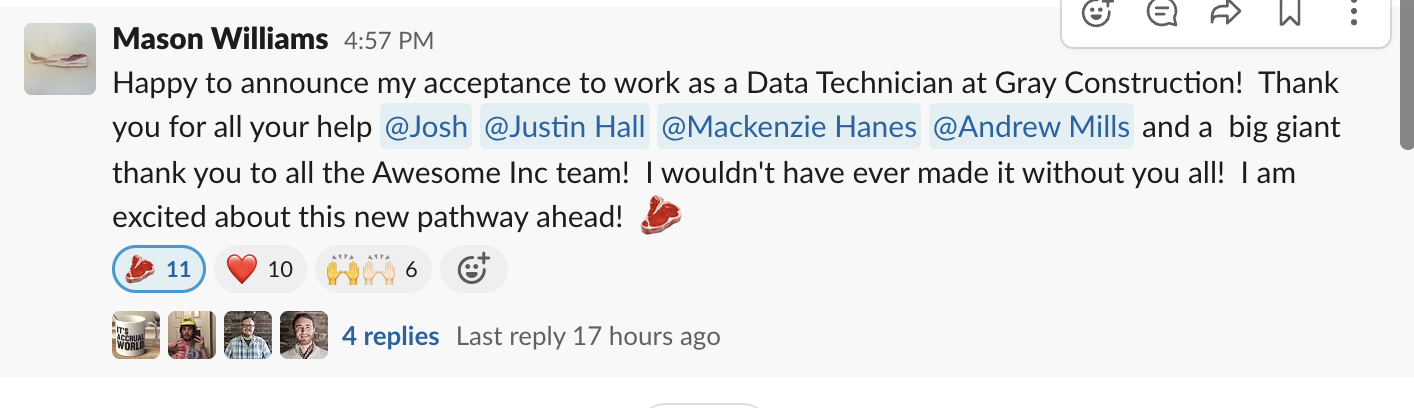Toggle off the steak reaction with 11

[x=159, y=269]
